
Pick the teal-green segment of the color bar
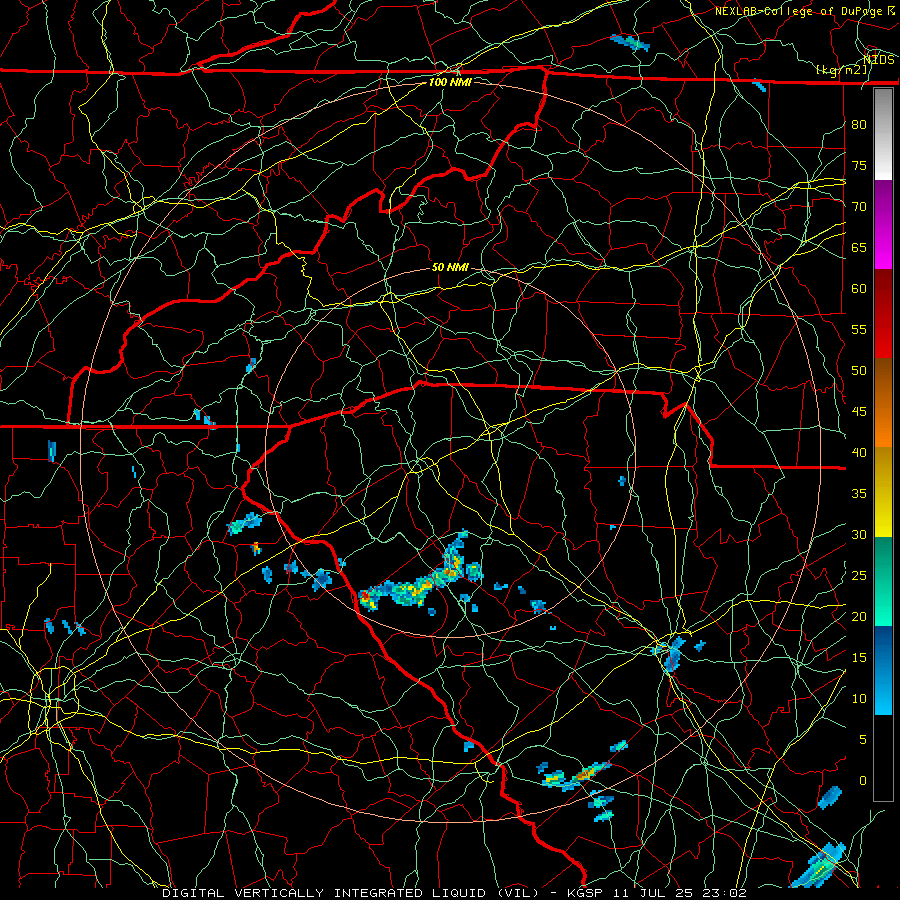tap(883, 581)
